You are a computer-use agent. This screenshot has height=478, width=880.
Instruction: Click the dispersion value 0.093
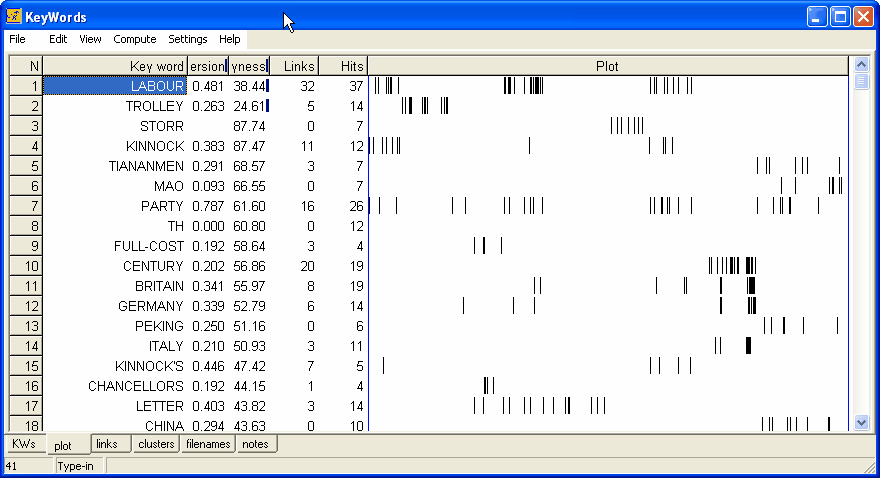pos(208,186)
